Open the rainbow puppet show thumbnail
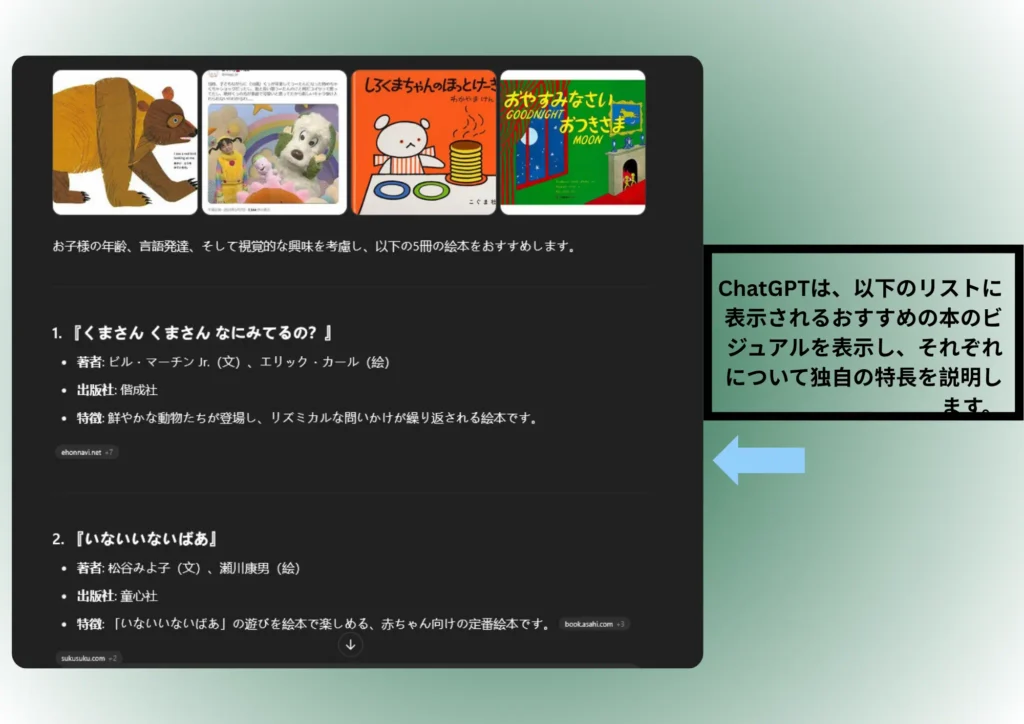Viewport: 1024px width, 724px height. pyautogui.click(x=274, y=142)
